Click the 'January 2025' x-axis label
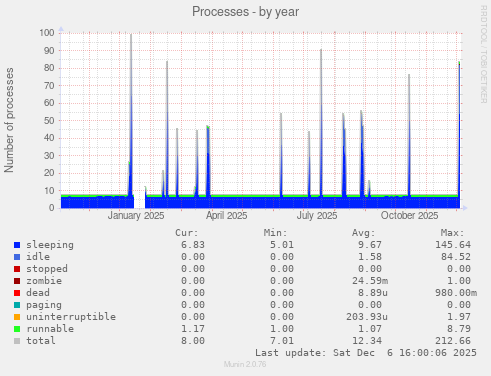Viewport: 491px width, 376px height. pyautogui.click(x=136, y=216)
